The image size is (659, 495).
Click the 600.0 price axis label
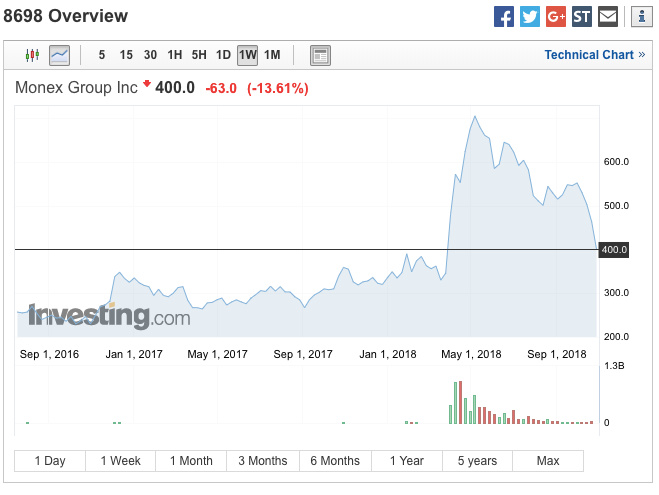point(616,162)
